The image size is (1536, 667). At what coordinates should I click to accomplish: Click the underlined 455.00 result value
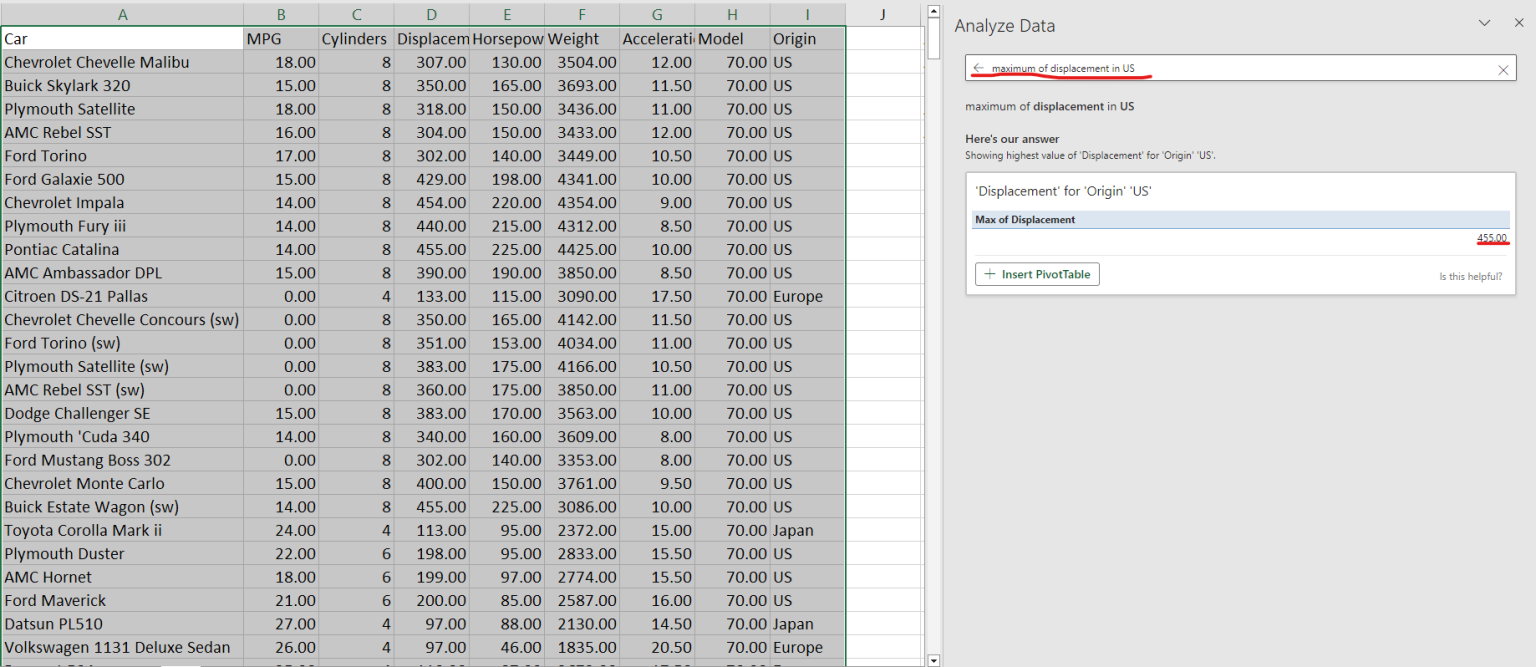[x=1494, y=239]
